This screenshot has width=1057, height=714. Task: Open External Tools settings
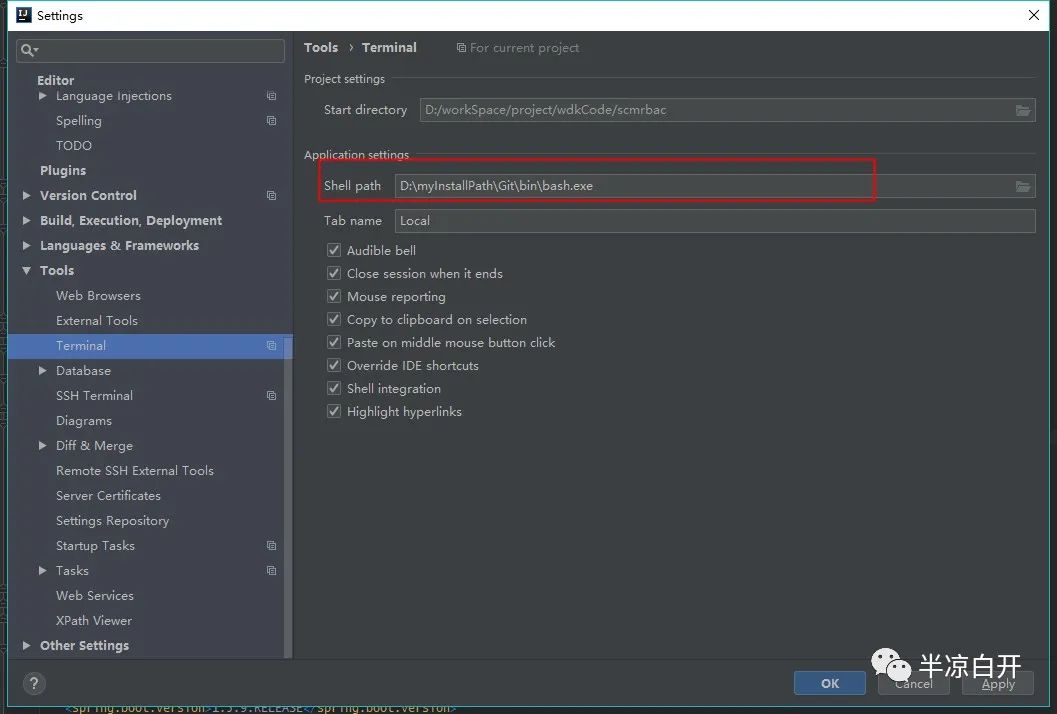coord(96,320)
